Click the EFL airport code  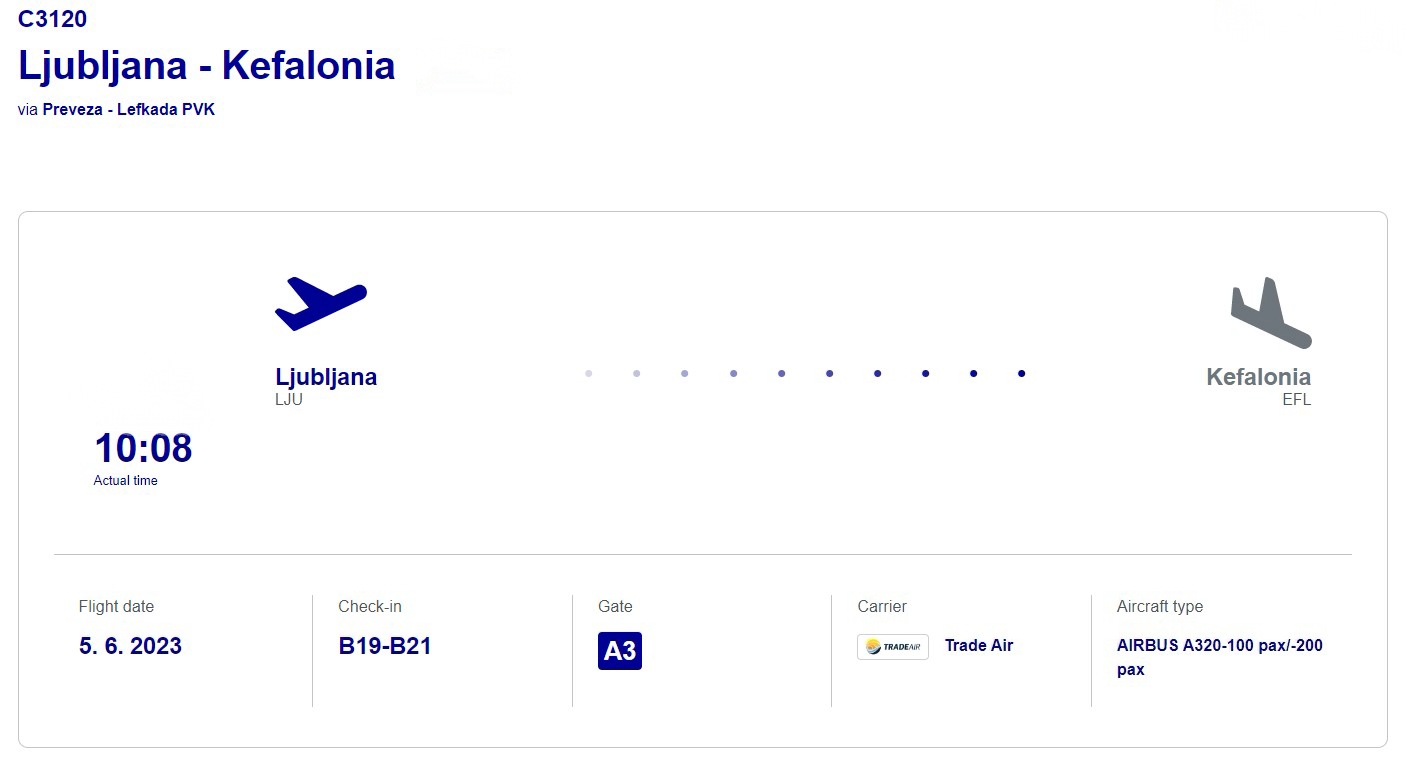pos(1297,400)
